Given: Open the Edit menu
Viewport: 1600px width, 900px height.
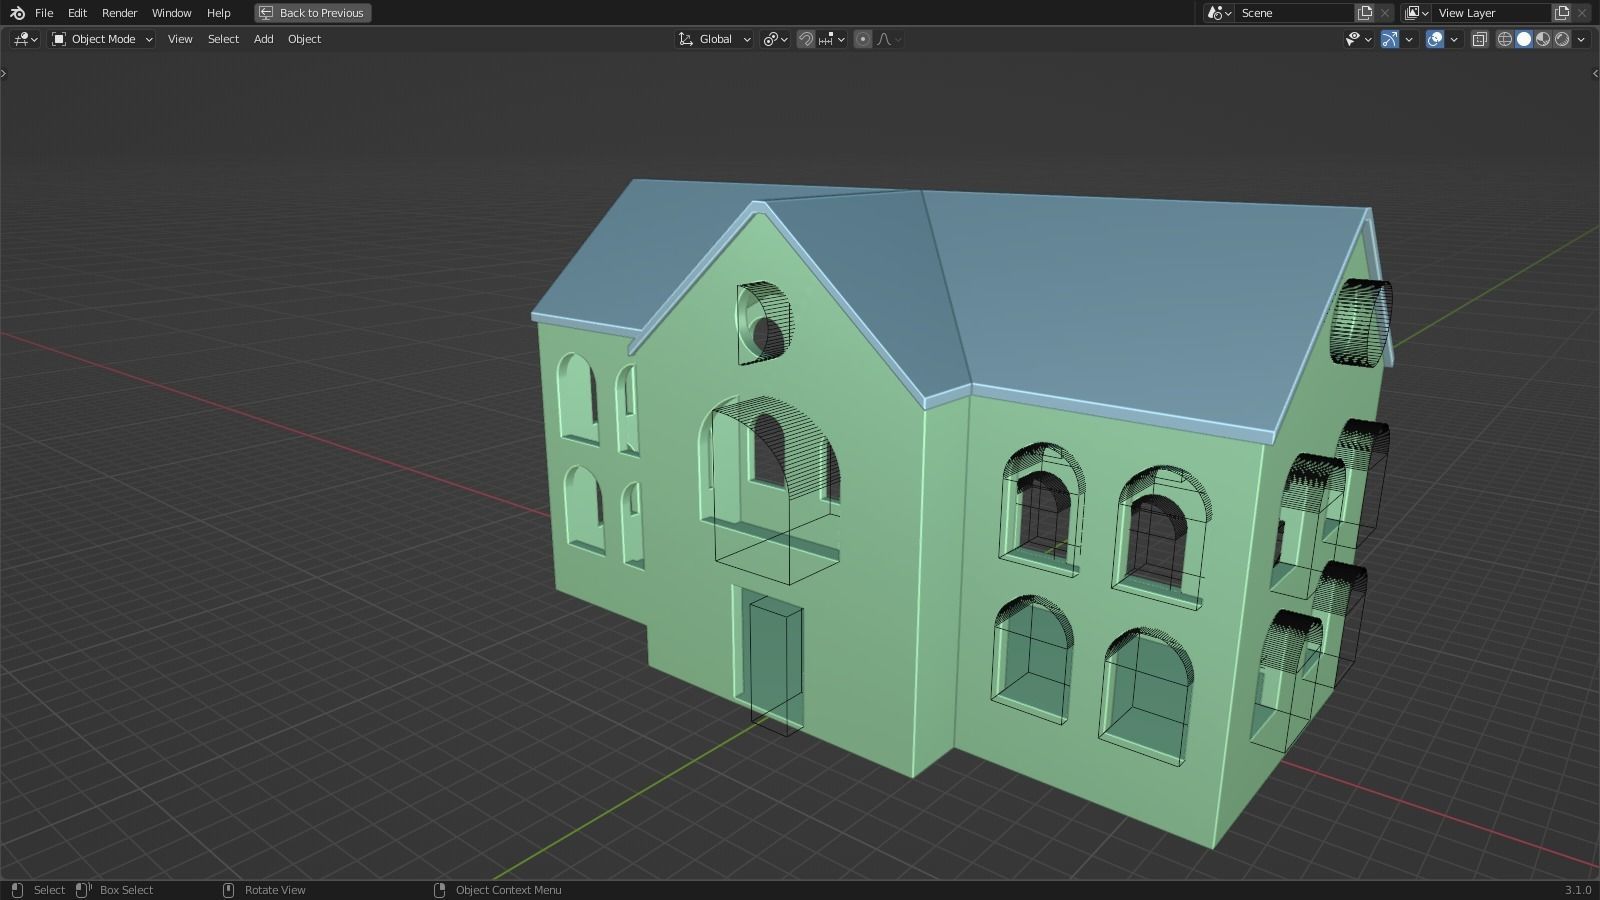Looking at the screenshot, I should pyautogui.click(x=77, y=13).
